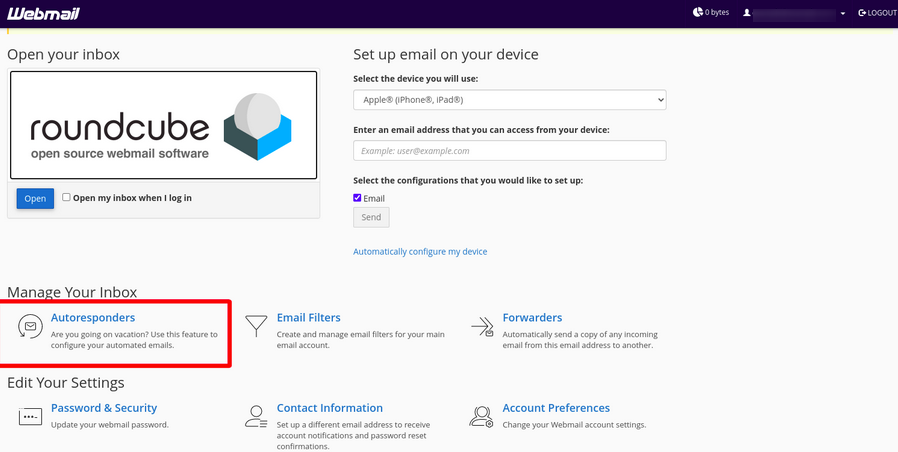Open the Email Filters link
Viewport: 898px width, 452px height.
[x=308, y=318]
